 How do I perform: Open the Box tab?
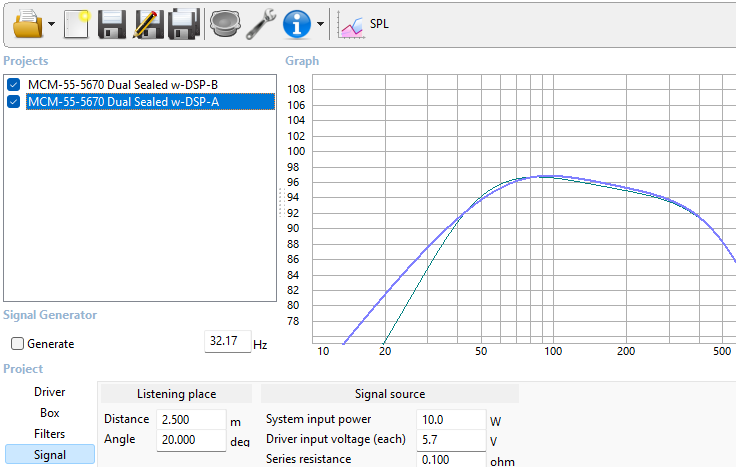click(x=50, y=413)
